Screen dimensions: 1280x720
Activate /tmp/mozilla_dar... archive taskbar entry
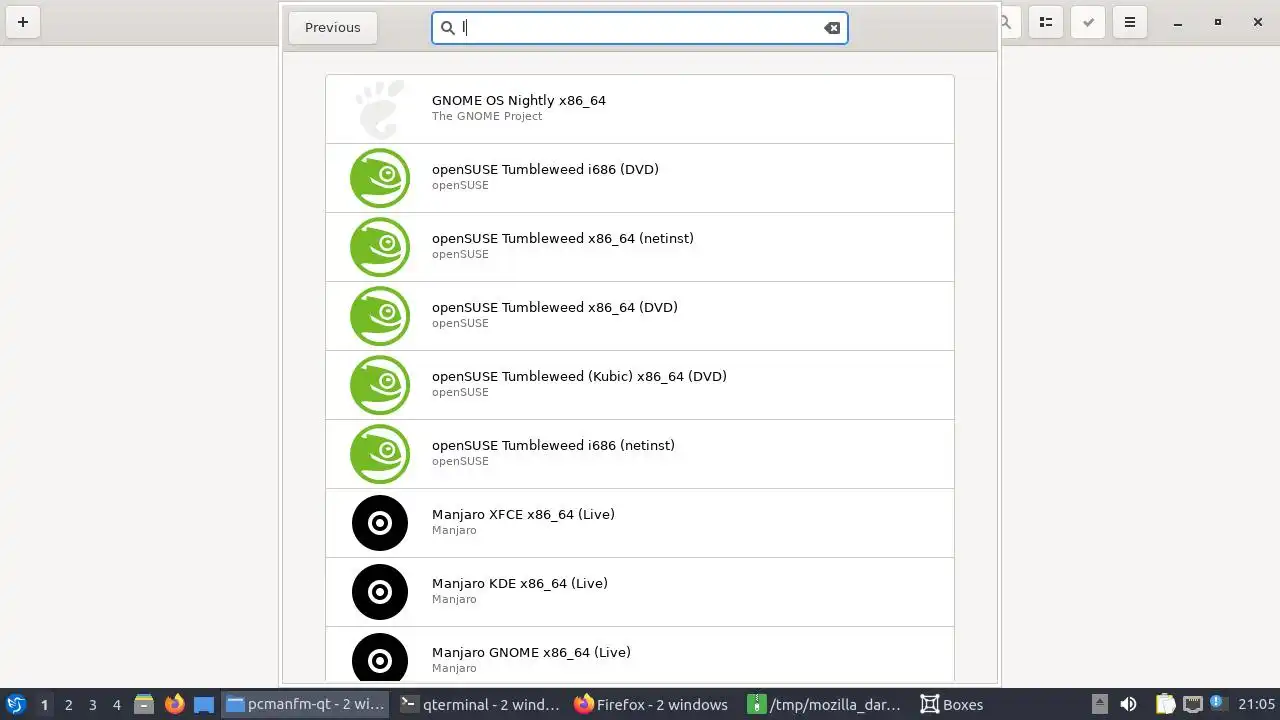click(x=827, y=704)
